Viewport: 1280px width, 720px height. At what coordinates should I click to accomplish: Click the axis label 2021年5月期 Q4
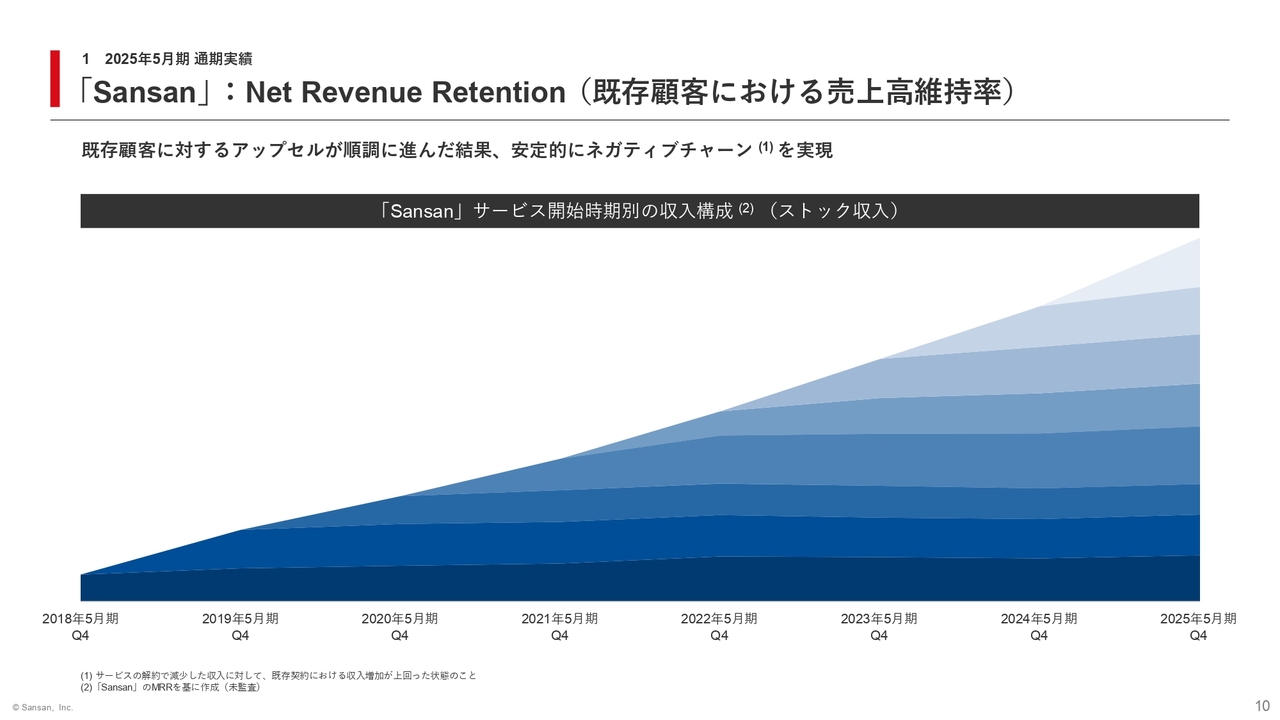click(x=560, y=627)
